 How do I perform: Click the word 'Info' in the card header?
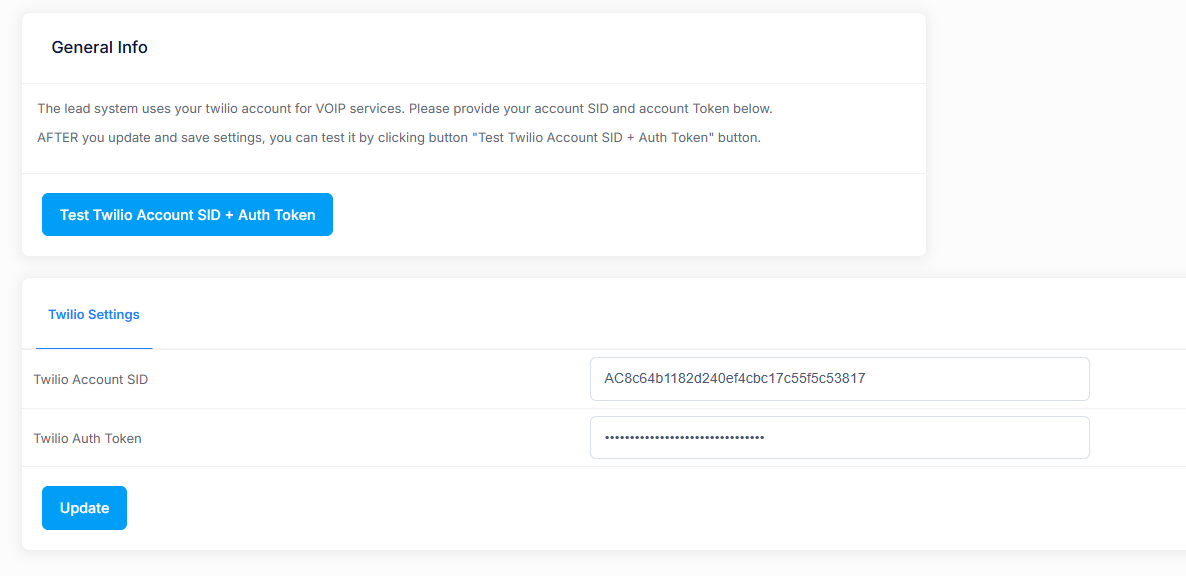[132, 47]
